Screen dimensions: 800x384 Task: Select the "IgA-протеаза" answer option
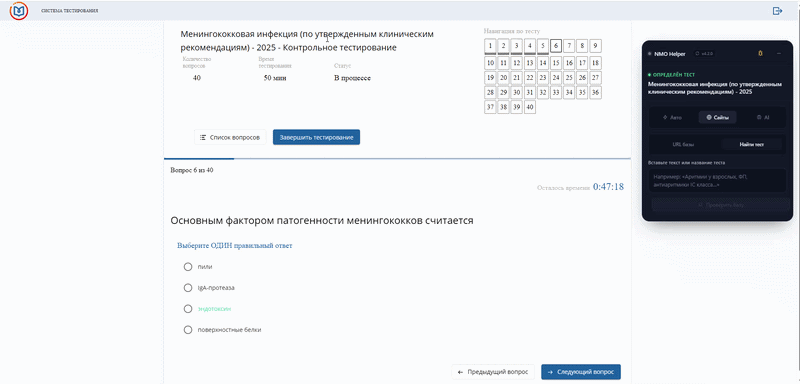(188, 288)
